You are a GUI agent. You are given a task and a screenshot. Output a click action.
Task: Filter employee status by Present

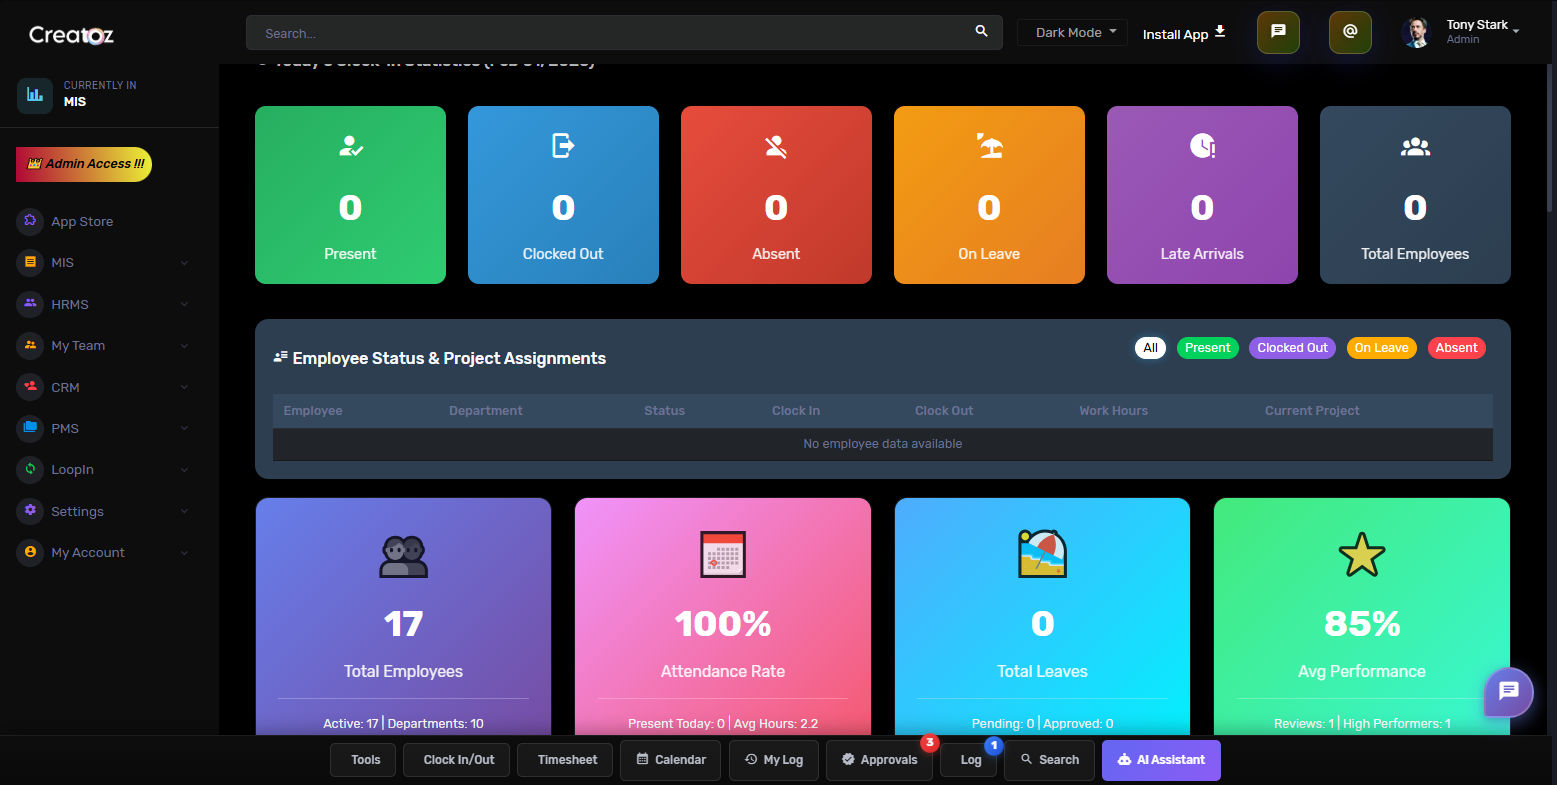1207,348
